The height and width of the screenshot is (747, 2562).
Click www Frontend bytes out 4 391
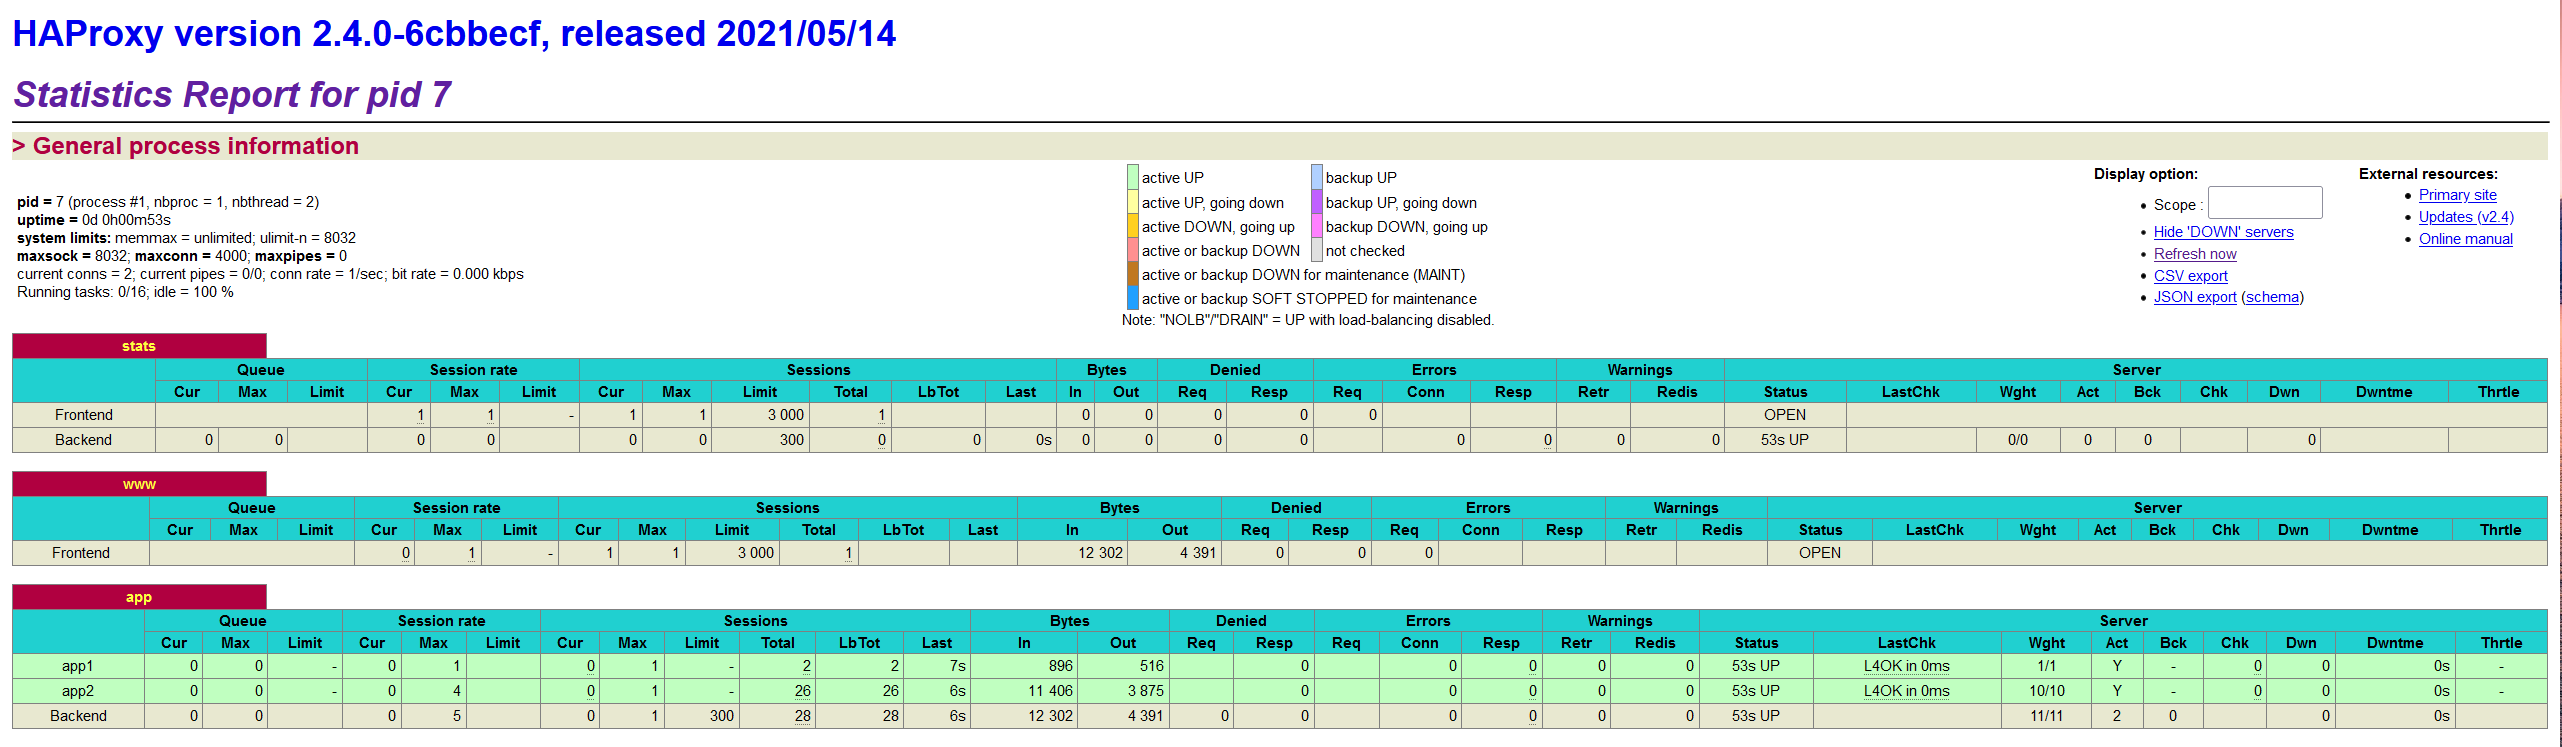[1197, 553]
